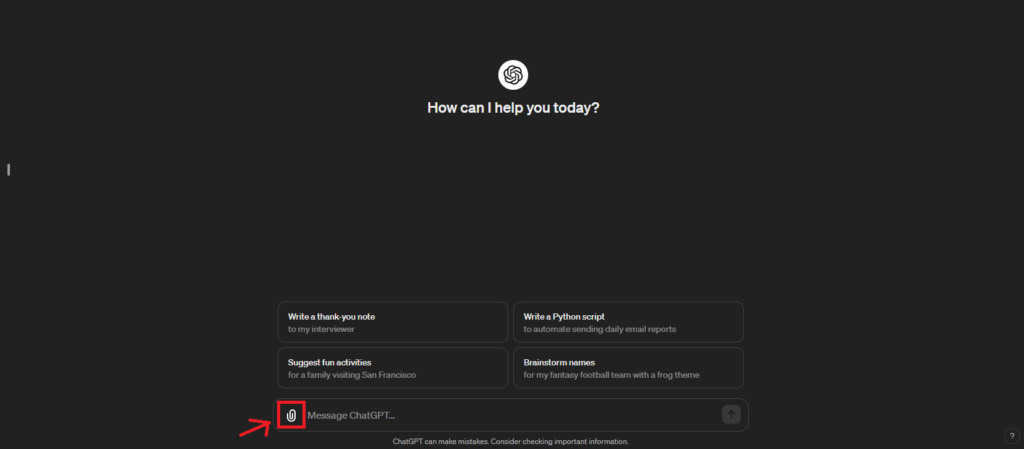Click the "ChatGPT can make mistakes" notice
Viewport: 1024px width, 449px height.
[x=440, y=441]
